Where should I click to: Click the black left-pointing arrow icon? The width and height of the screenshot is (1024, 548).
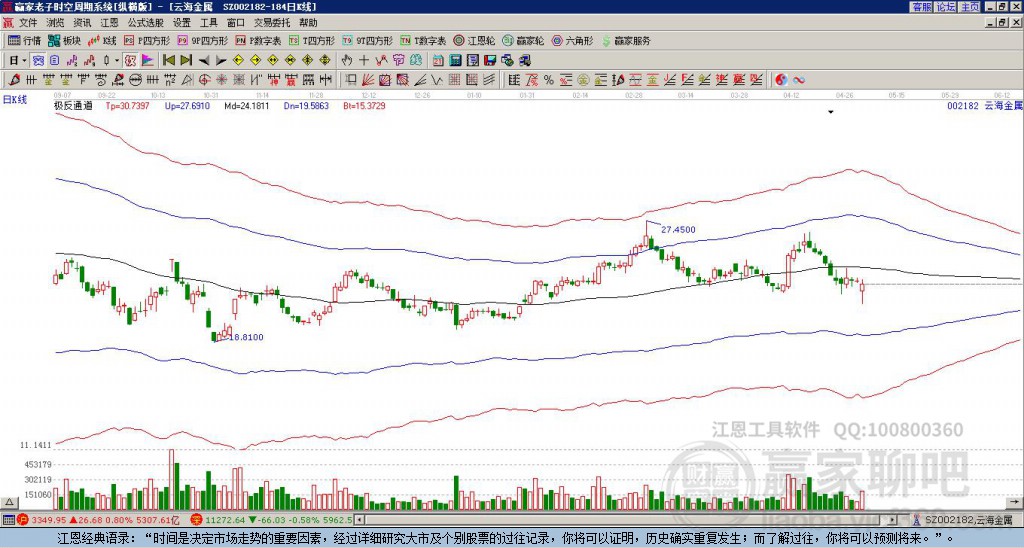(x=204, y=61)
